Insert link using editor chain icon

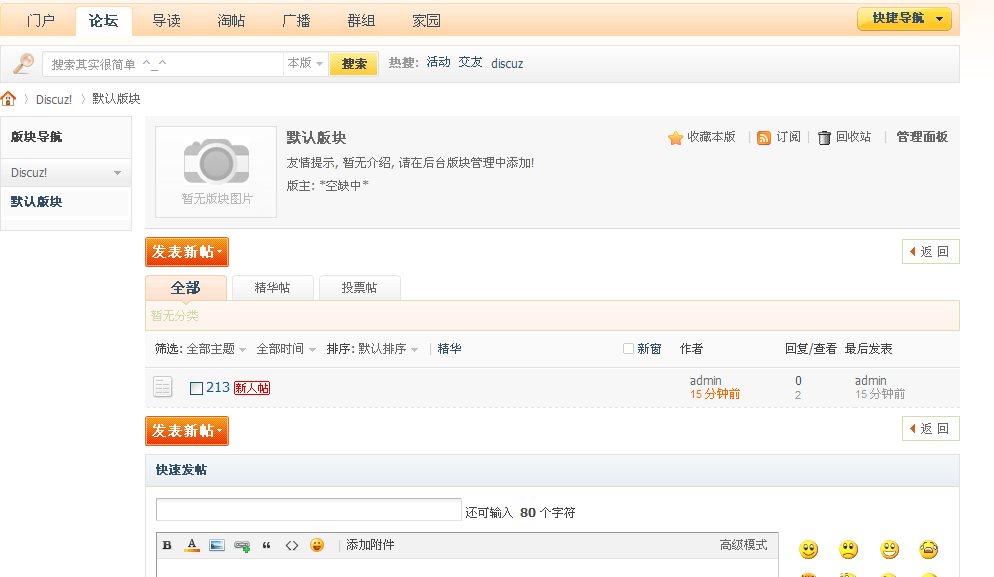(x=242, y=546)
